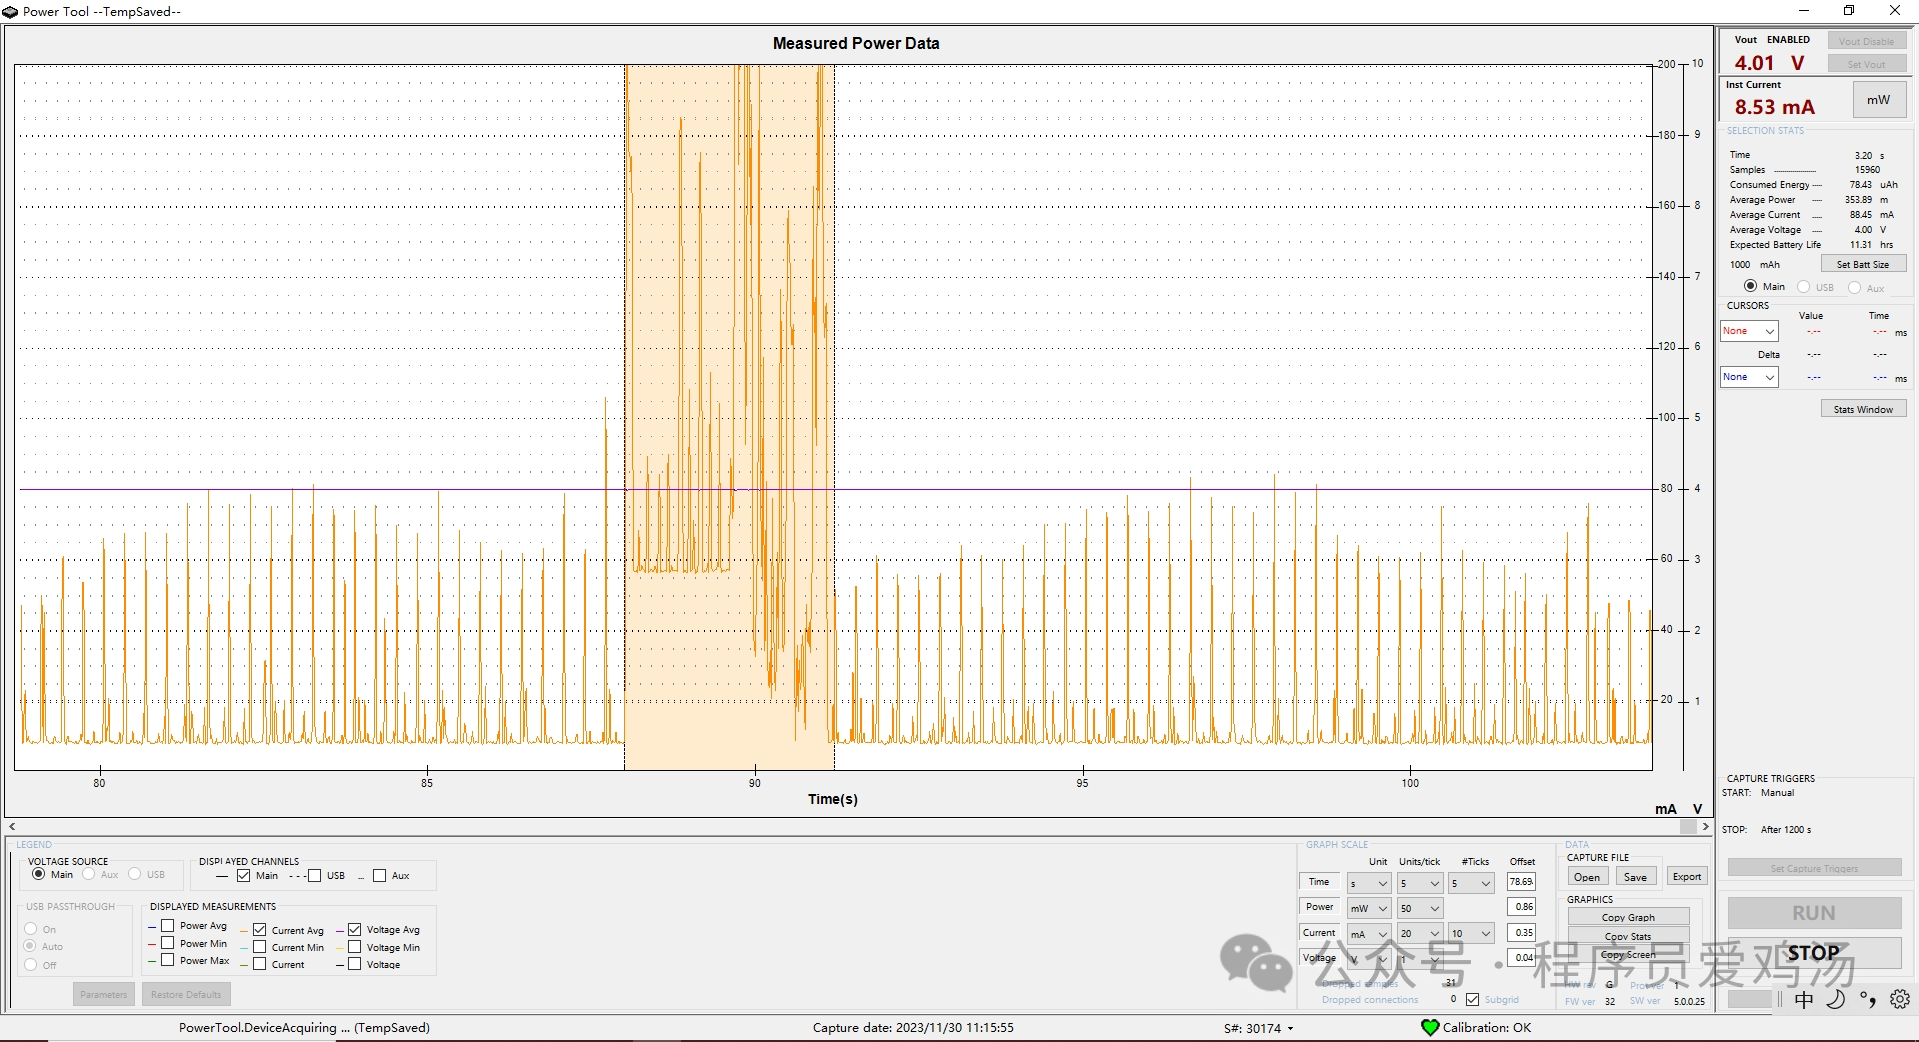
Task: Click Copy Graph button
Action: pyautogui.click(x=1628, y=917)
